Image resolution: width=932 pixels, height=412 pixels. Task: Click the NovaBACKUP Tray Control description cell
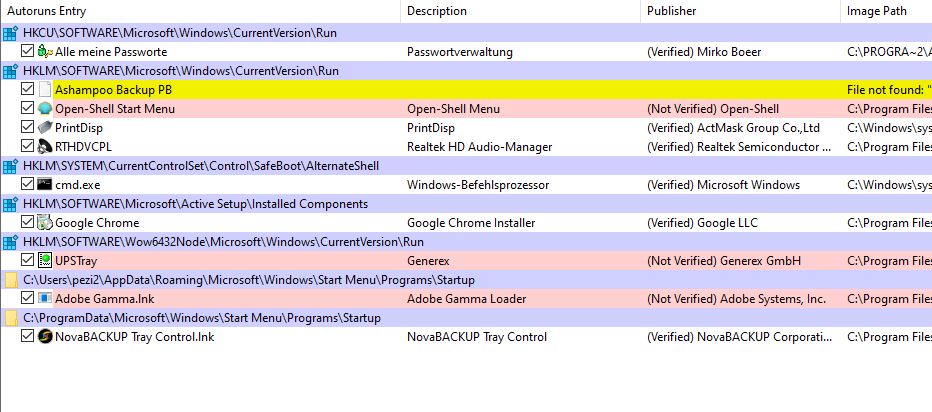click(x=477, y=337)
